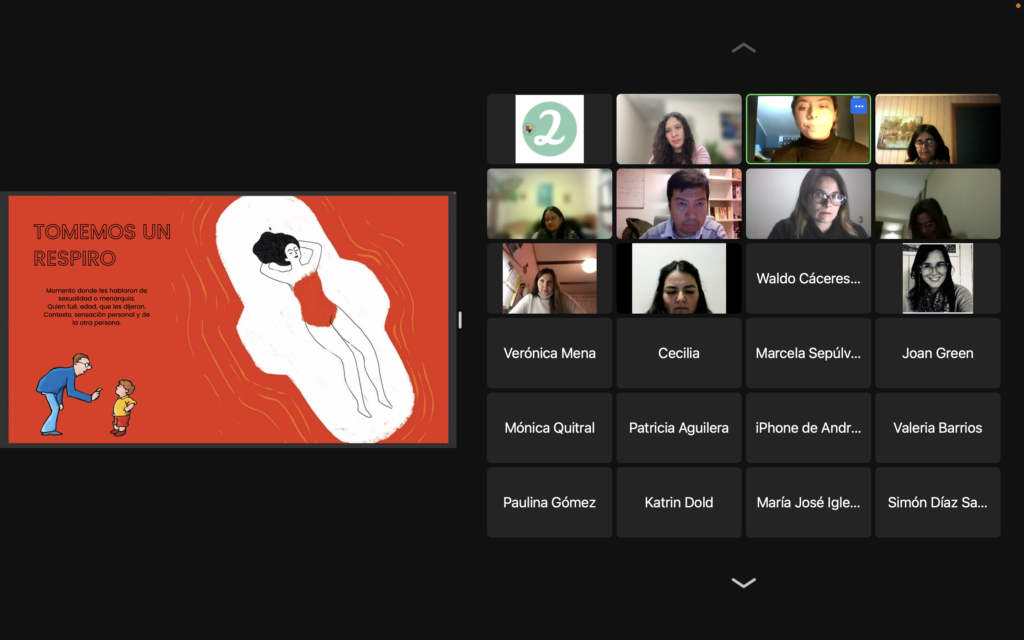This screenshot has width=1024, height=640.
Task: Select Paulina Gómez participant tile
Action: 549,502
